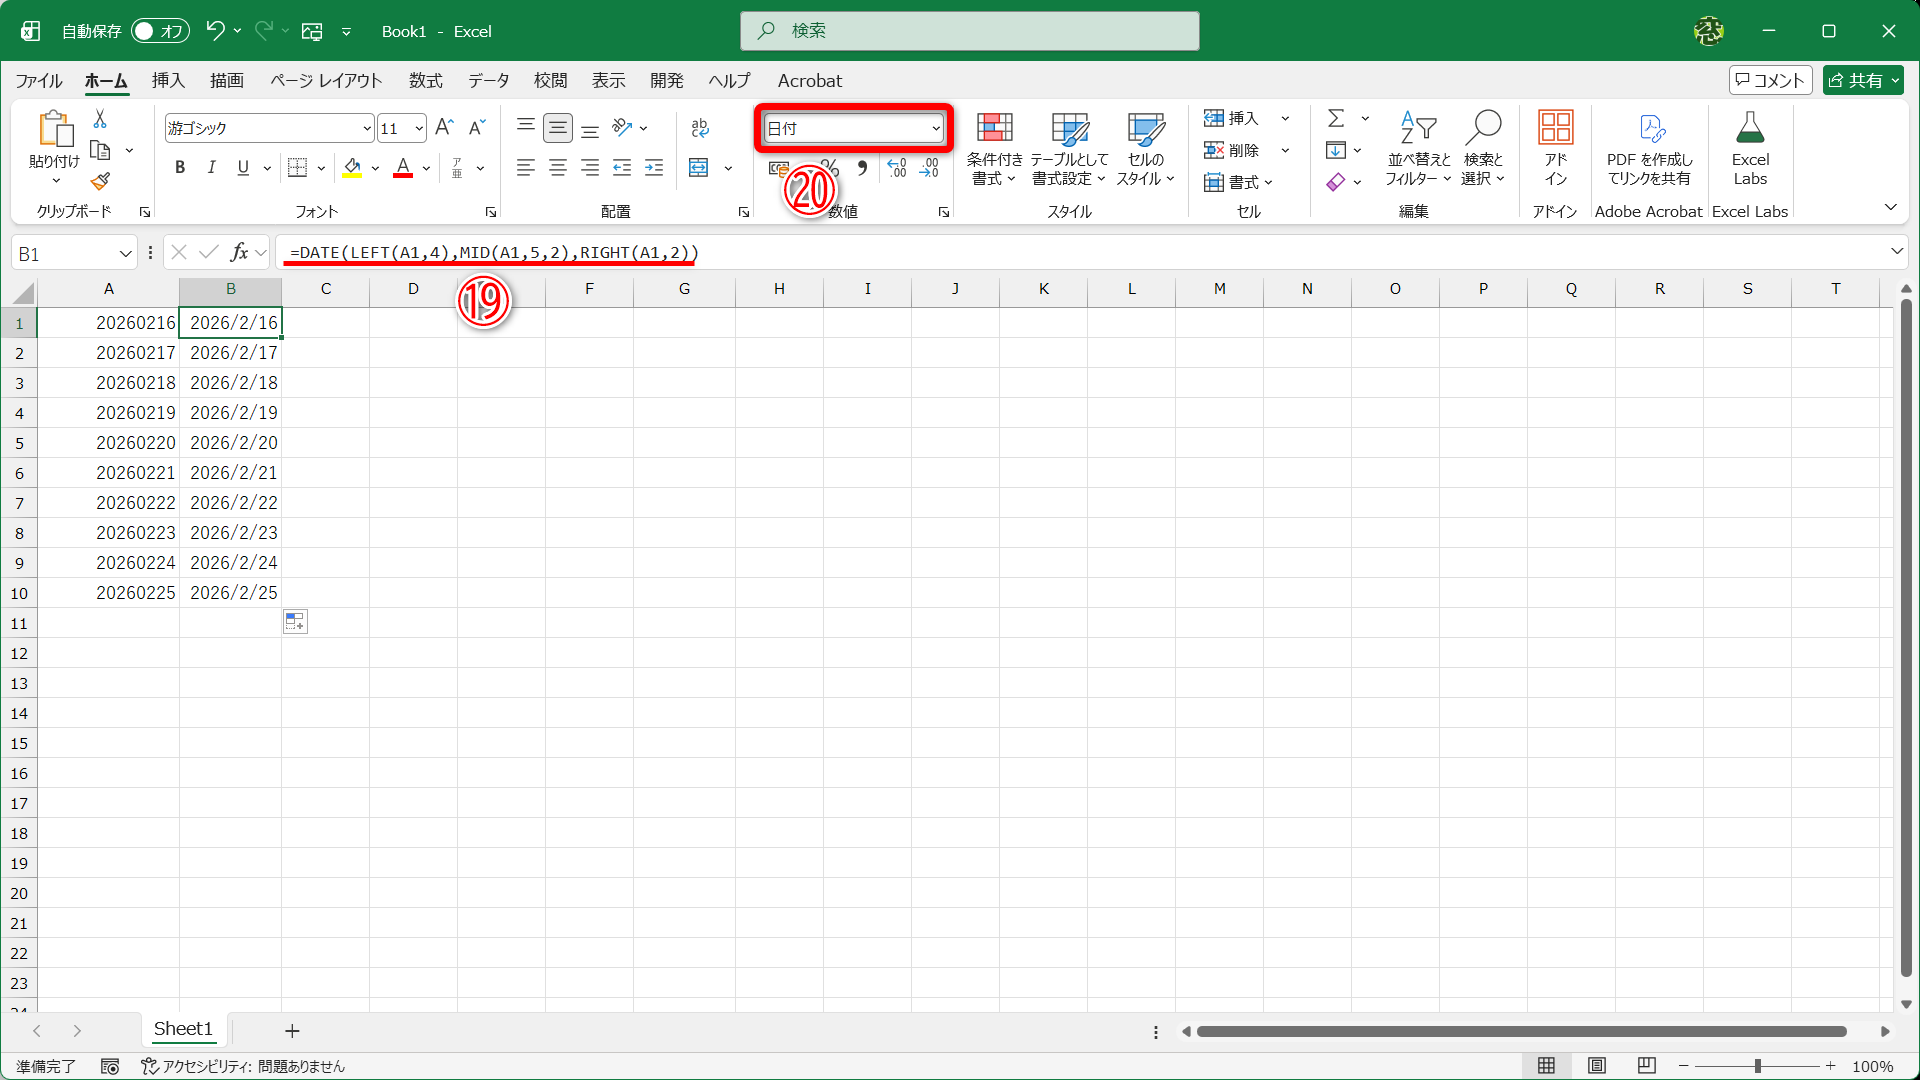Expand the fill color dropdown arrow
This screenshot has width=1920, height=1080.
click(375, 168)
